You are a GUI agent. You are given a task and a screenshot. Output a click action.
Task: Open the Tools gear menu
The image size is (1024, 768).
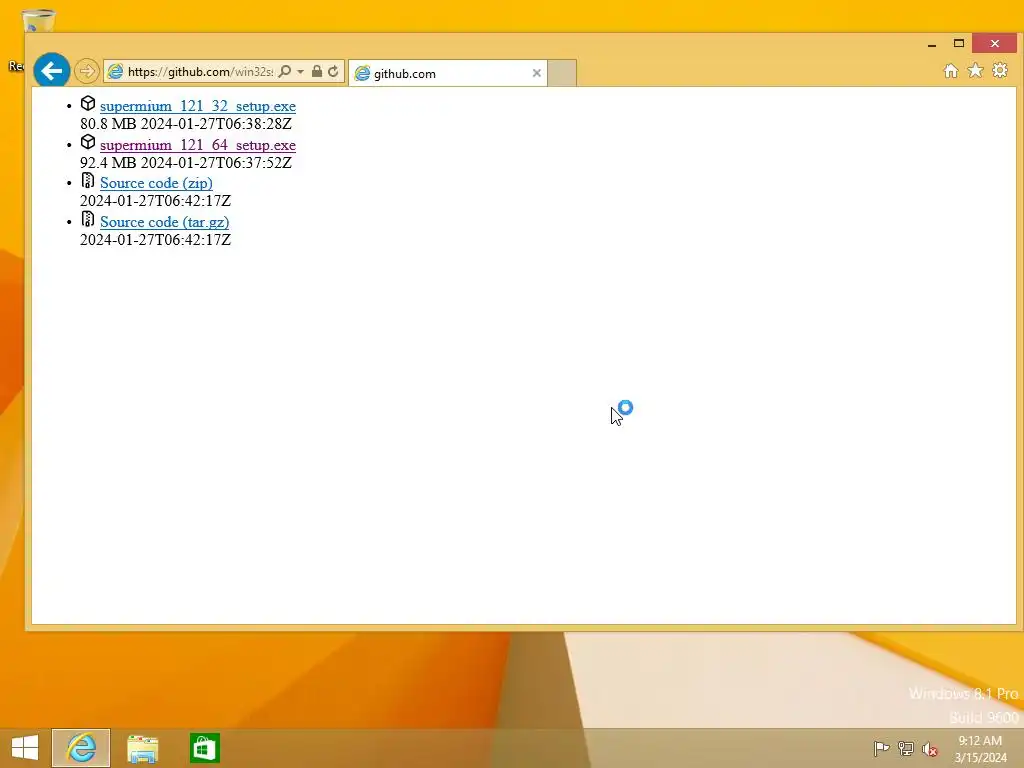(x=1000, y=70)
